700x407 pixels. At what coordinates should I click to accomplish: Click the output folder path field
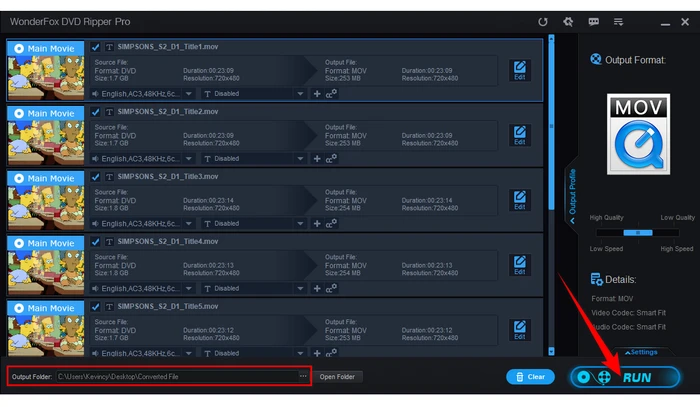point(178,376)
